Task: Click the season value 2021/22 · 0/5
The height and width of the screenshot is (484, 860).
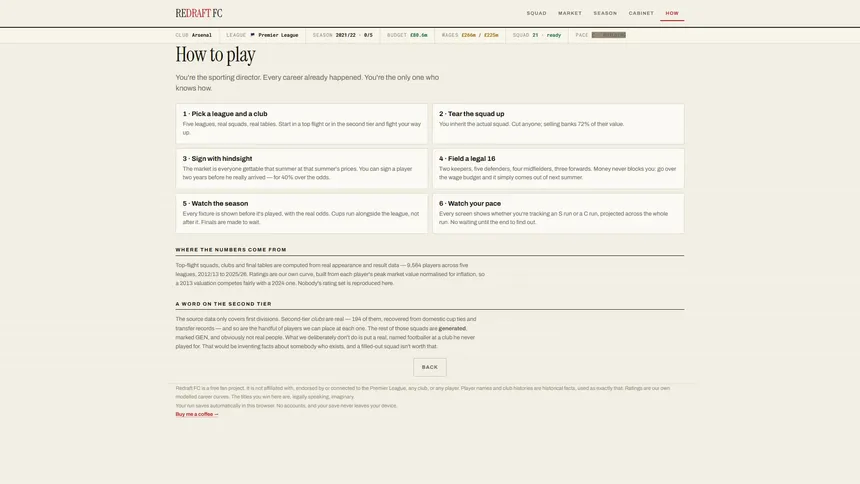Action: [x=354, y=35]
